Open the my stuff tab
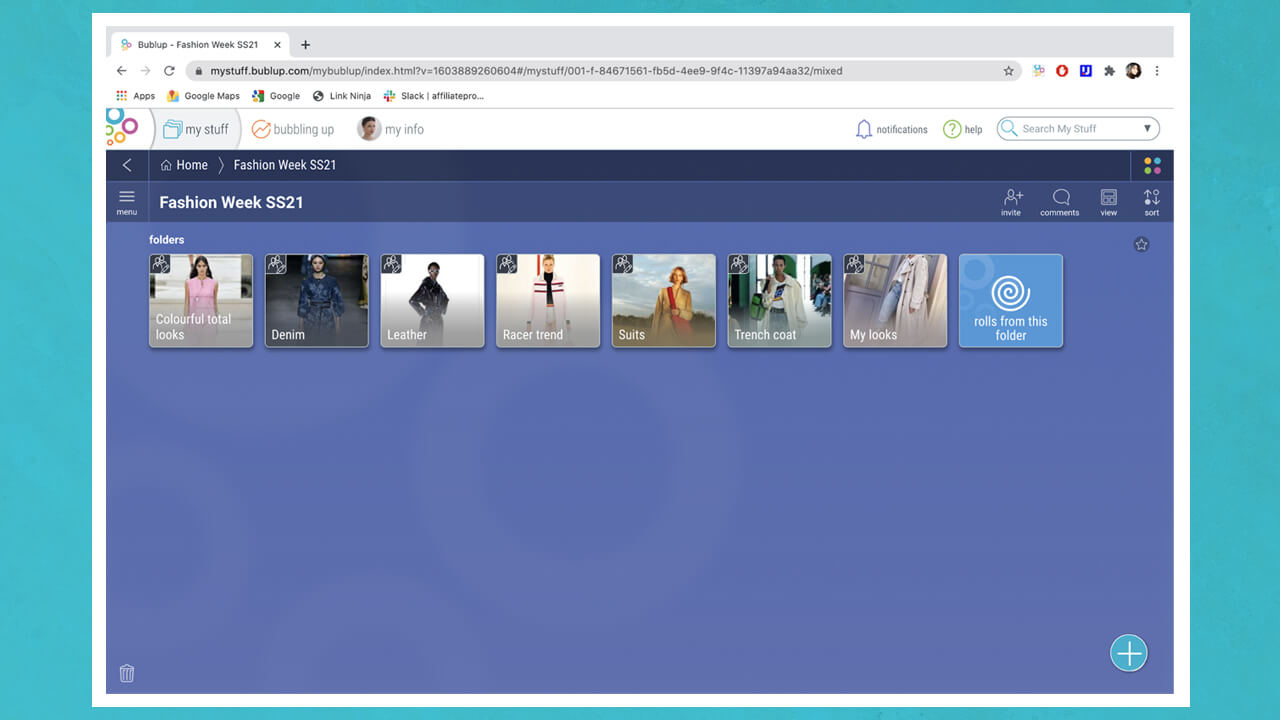The image size is (1280, 720). [196, 129]
